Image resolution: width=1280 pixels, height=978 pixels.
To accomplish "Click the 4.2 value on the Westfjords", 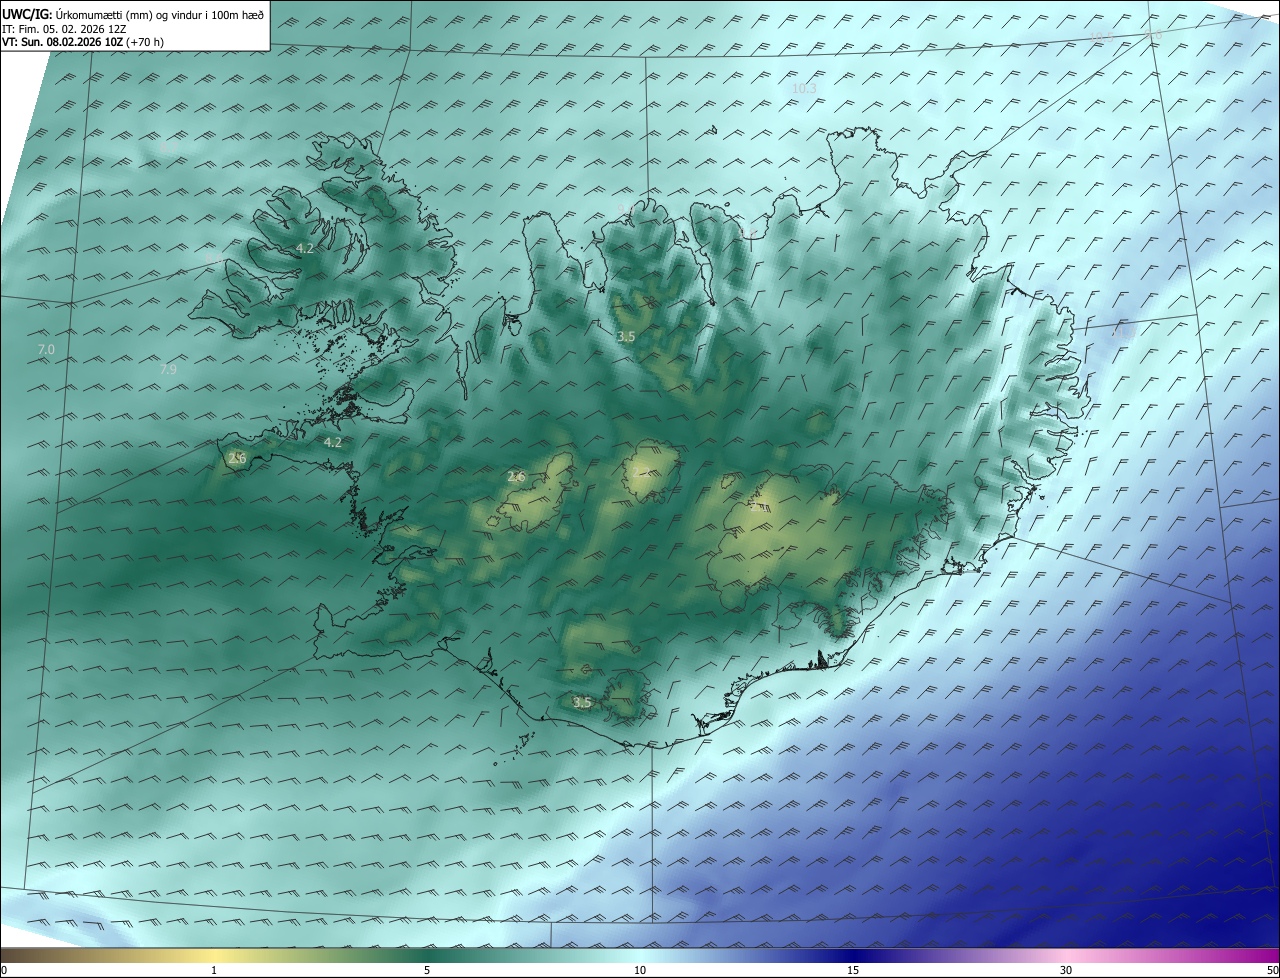I will coord(305,248).
